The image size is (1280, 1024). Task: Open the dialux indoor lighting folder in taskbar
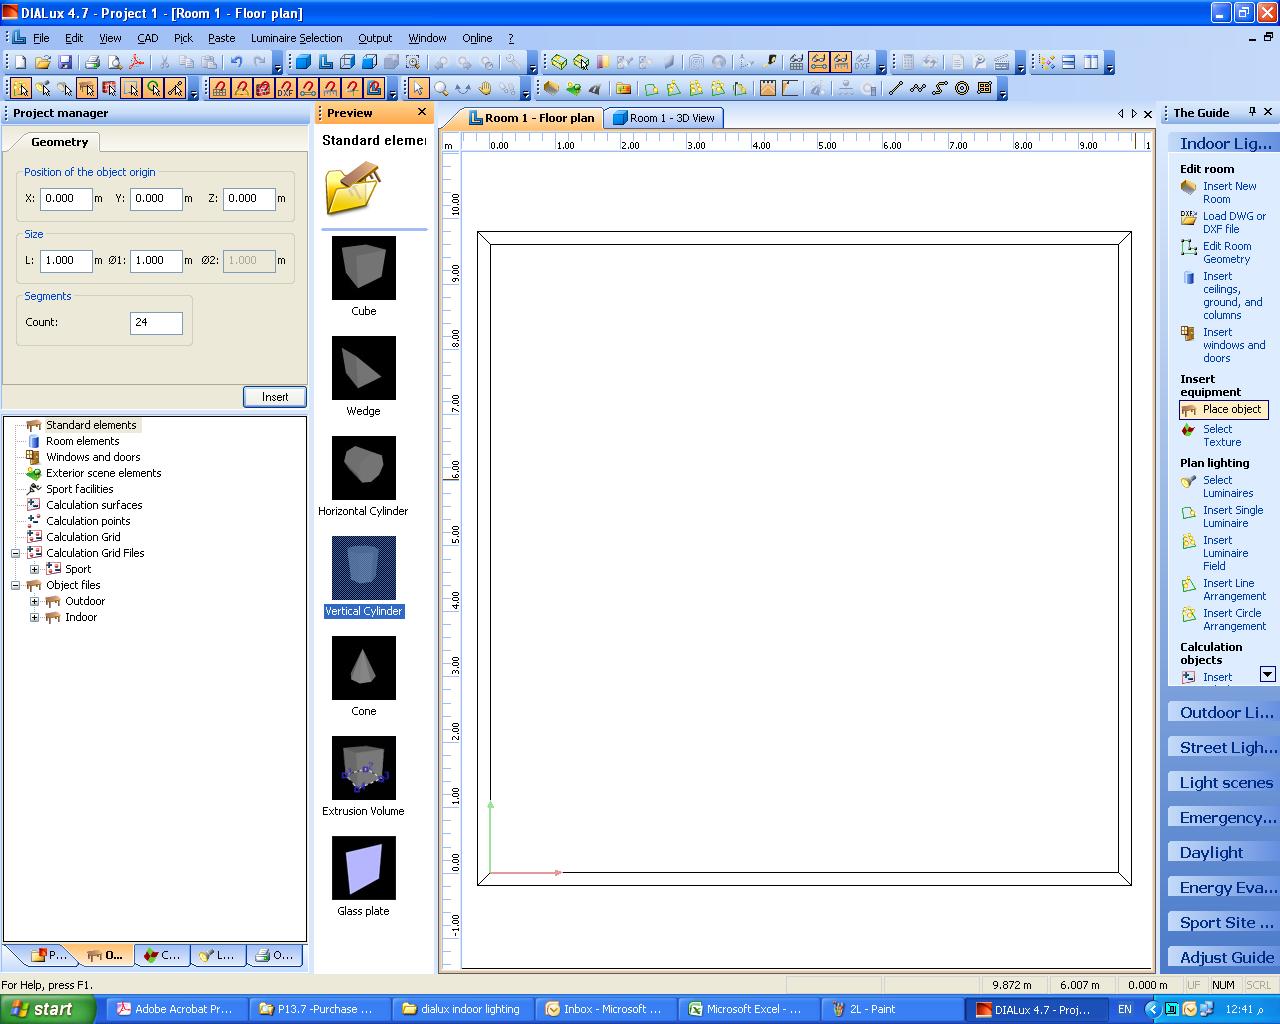462,1008
